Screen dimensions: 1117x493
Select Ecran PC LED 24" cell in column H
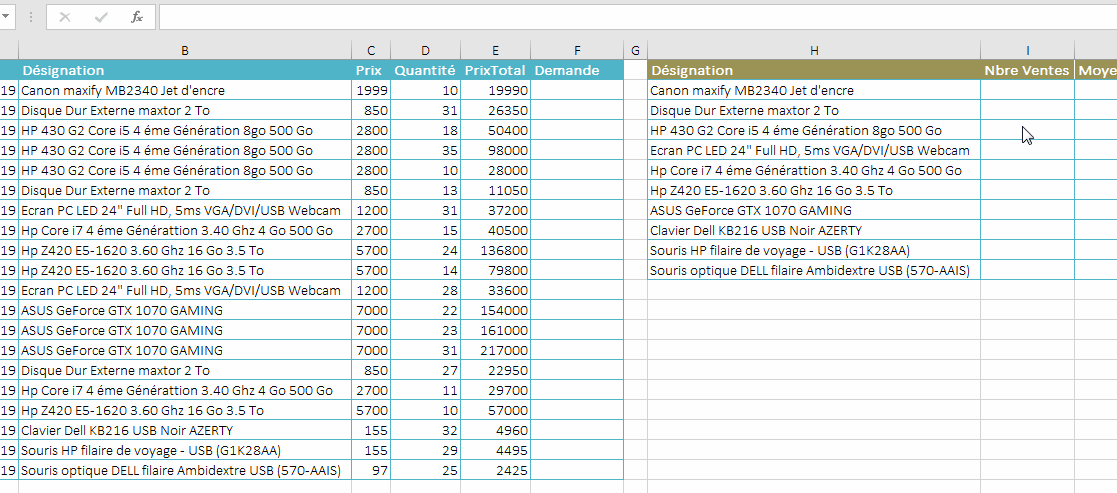tap(814, 150)
